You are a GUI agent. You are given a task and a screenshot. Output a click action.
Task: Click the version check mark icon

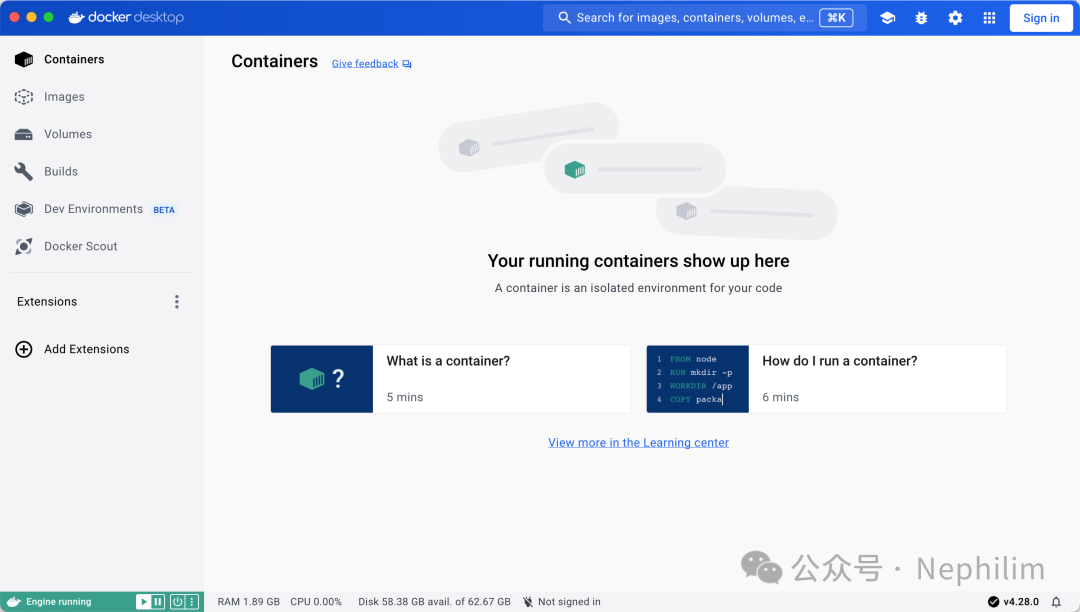pyautogui.click(x=993, y=602)
